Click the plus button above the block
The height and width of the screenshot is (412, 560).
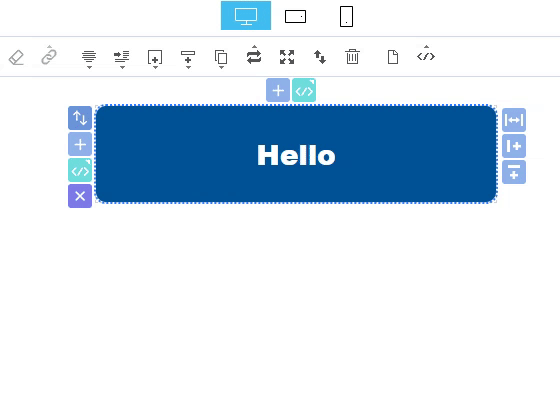point(278,90)
